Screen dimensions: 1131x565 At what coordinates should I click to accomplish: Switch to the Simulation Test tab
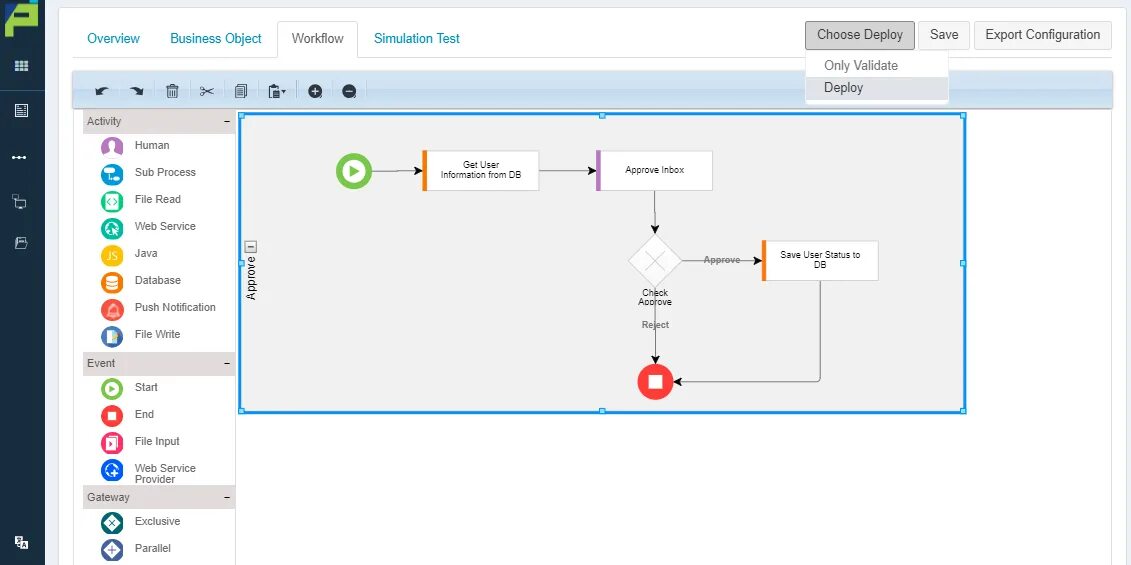(x=416, y=38)
